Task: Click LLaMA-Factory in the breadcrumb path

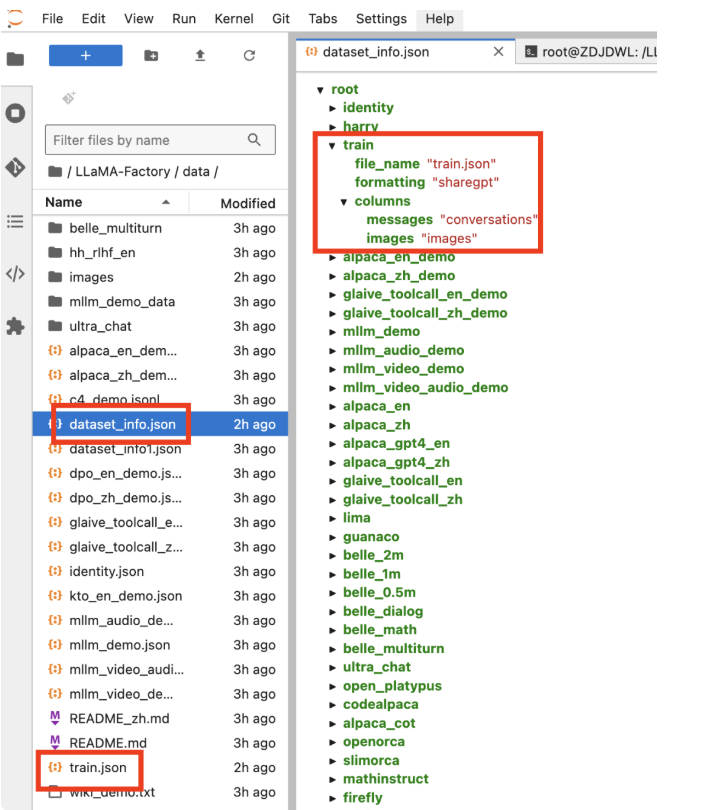Action: pyautogui.click(x=123, y=172)
